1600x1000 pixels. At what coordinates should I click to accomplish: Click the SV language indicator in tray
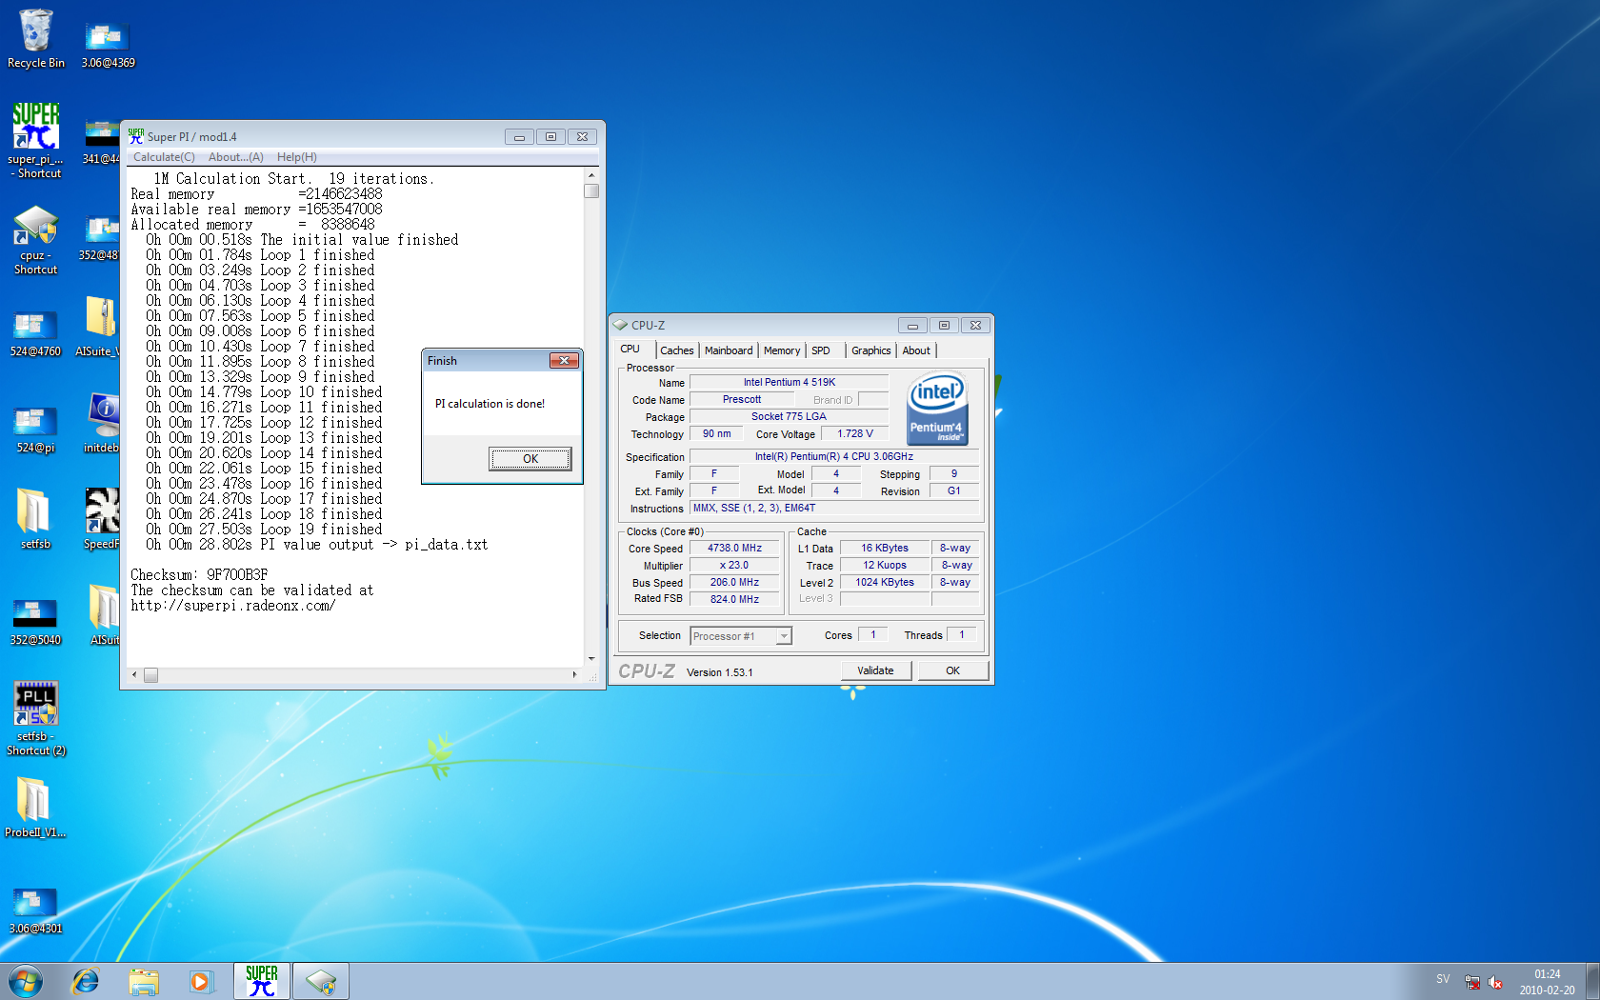(1443, 979)
